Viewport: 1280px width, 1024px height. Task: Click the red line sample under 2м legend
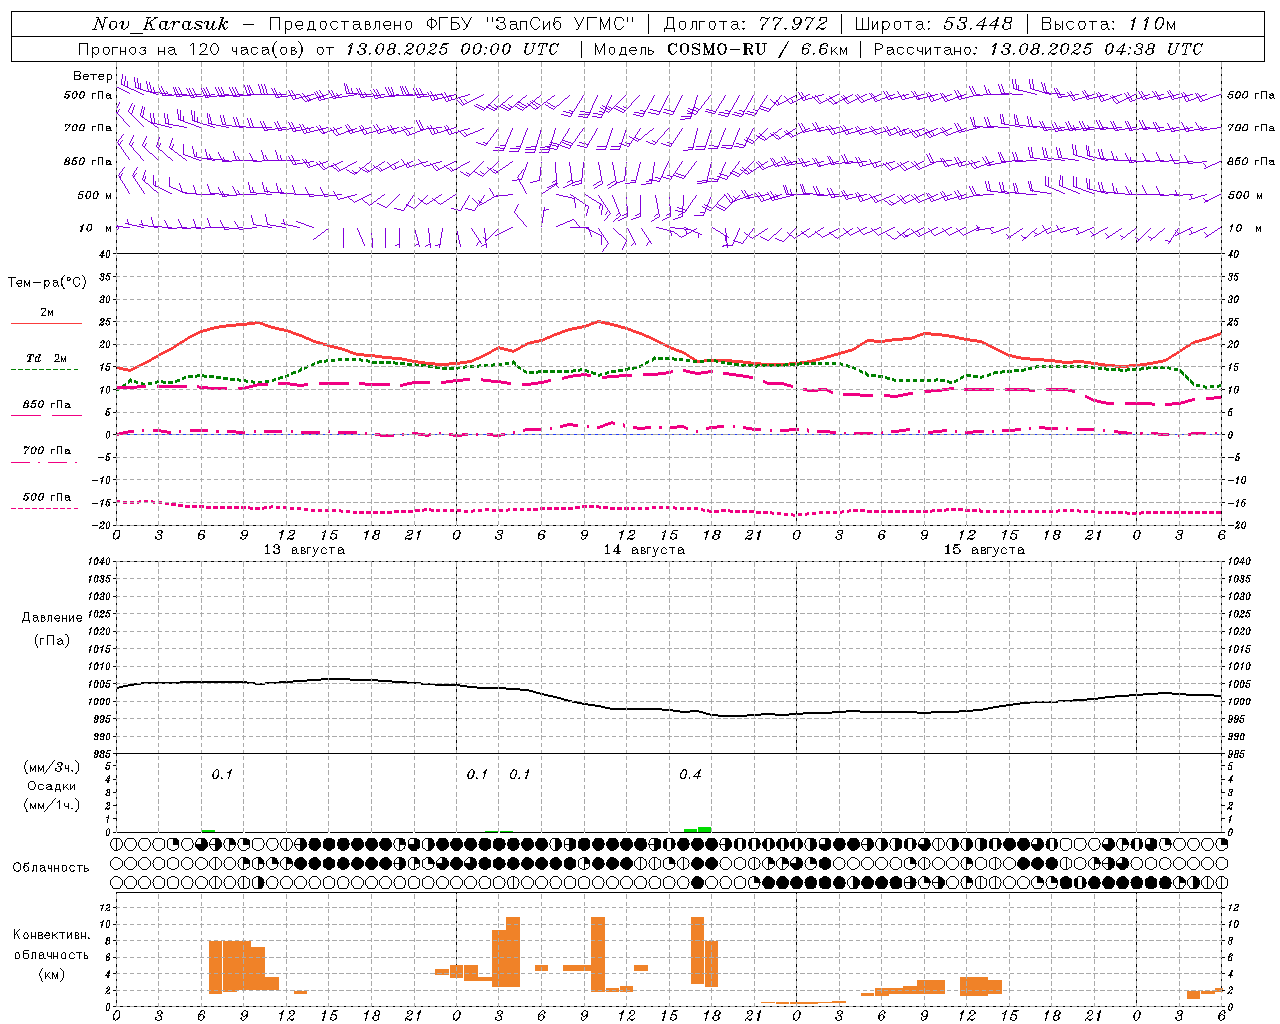pos(46,323)
